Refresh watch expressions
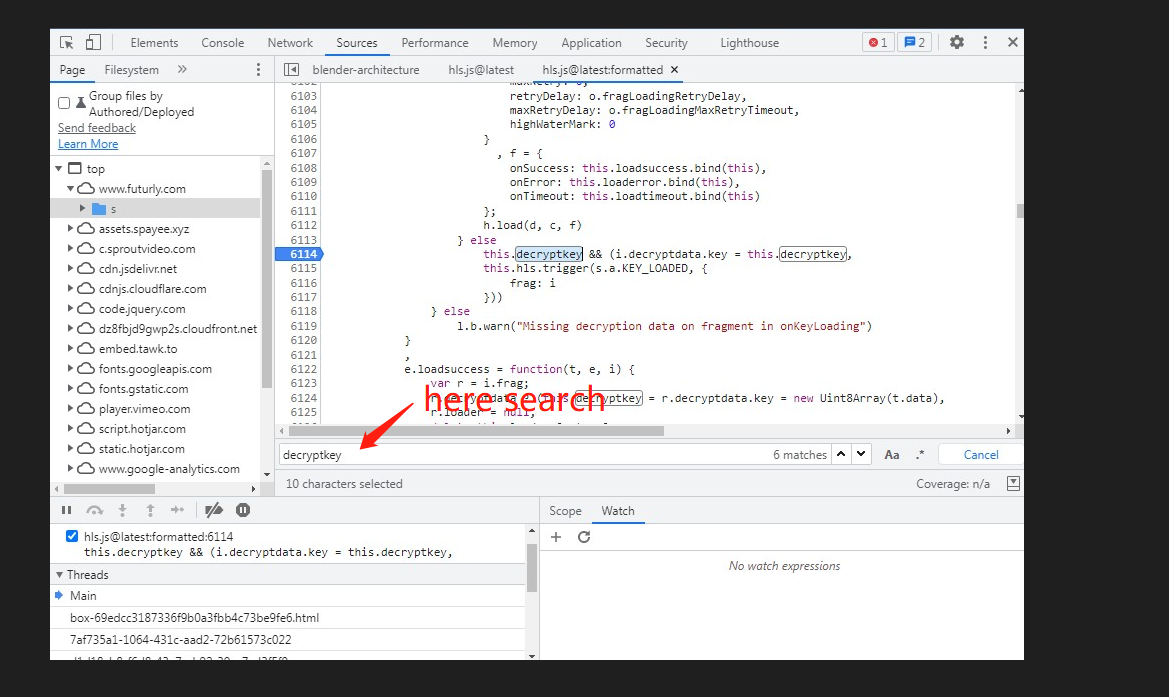The height and width of the screenshot is (697, 1169). (x=584, y=537)
